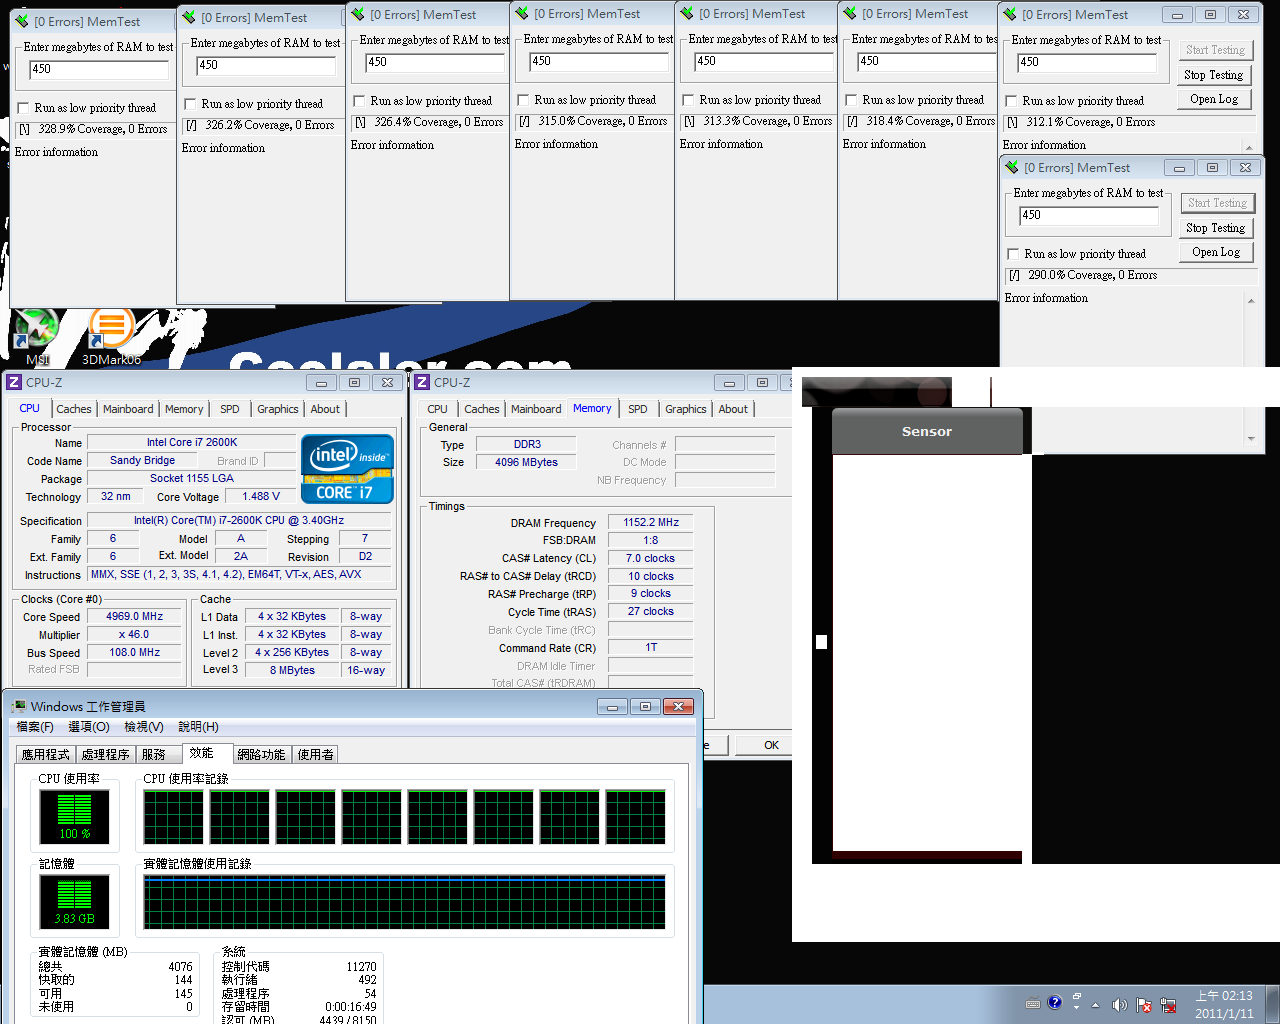Click the Show Desktop strip at taskbar end
Screen dimensions: 1280x1024
pyautogui.click(x=1273, y=1004)
